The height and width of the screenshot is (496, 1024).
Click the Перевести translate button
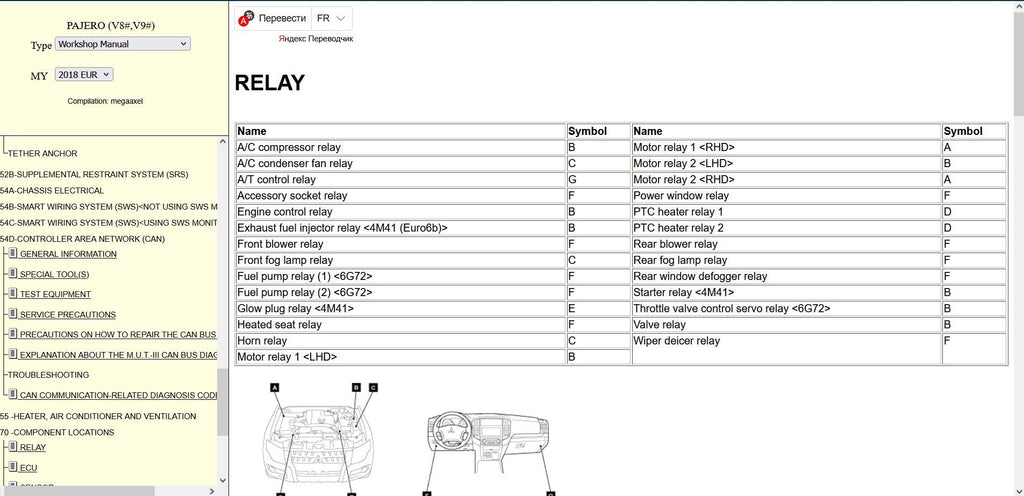282,18
